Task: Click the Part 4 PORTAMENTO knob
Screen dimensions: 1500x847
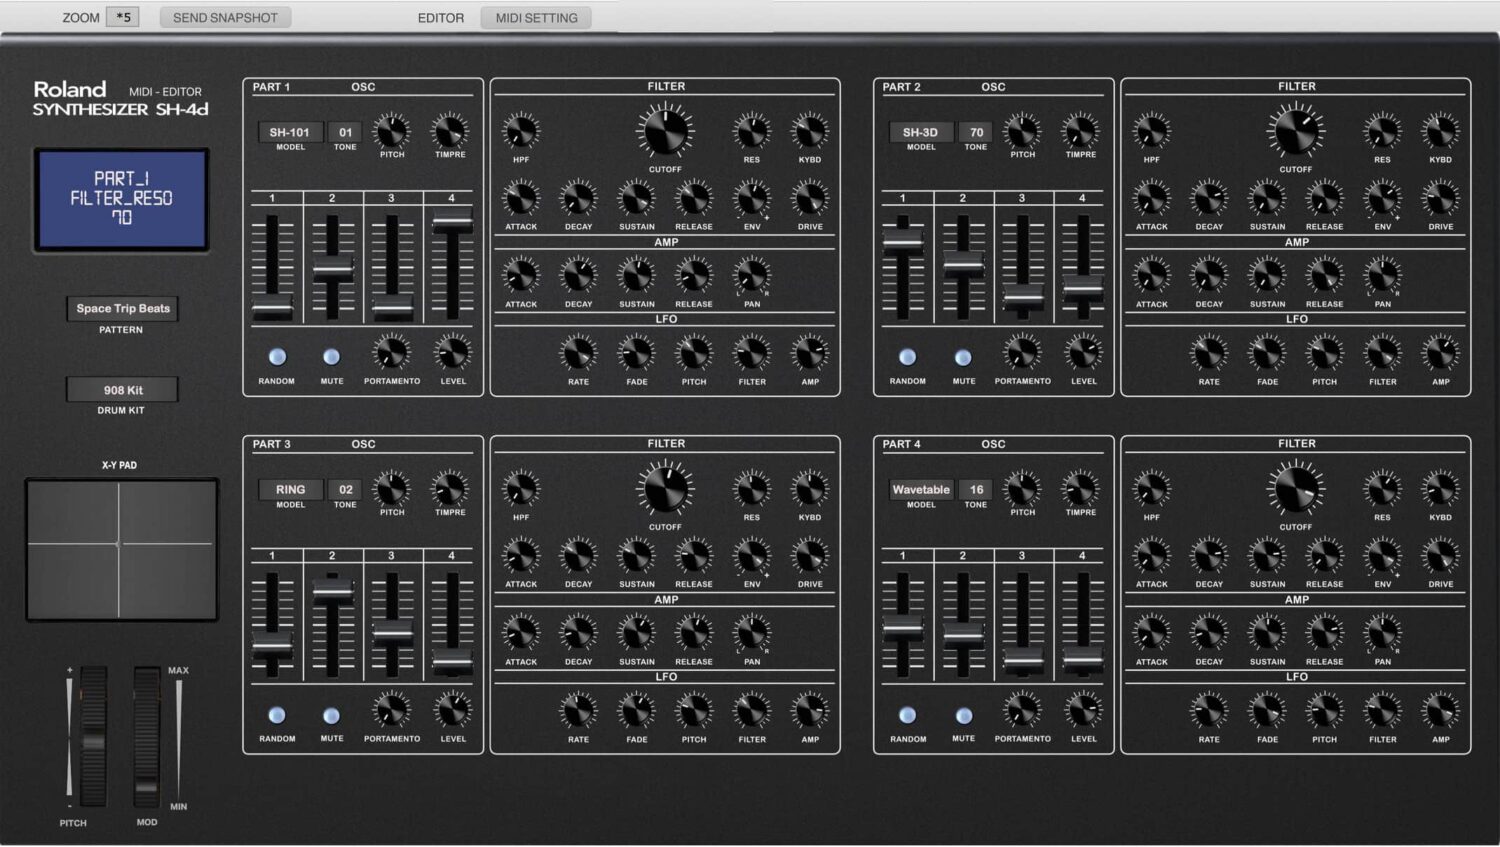Action: click(1023, 710)
